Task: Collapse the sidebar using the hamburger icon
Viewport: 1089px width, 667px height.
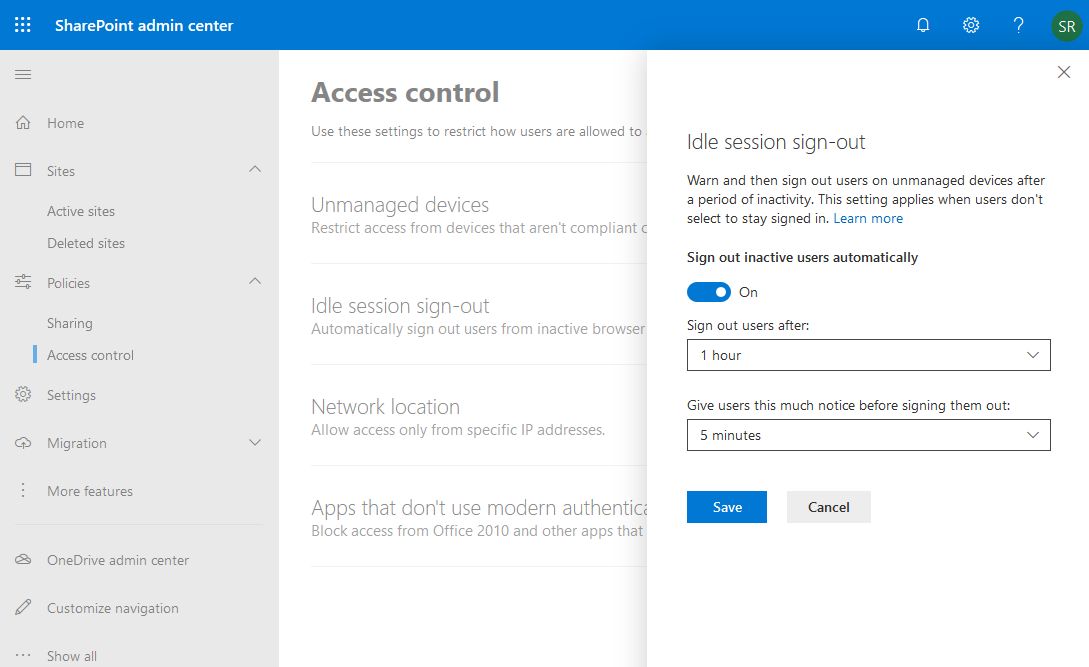Action: point(22,73)
